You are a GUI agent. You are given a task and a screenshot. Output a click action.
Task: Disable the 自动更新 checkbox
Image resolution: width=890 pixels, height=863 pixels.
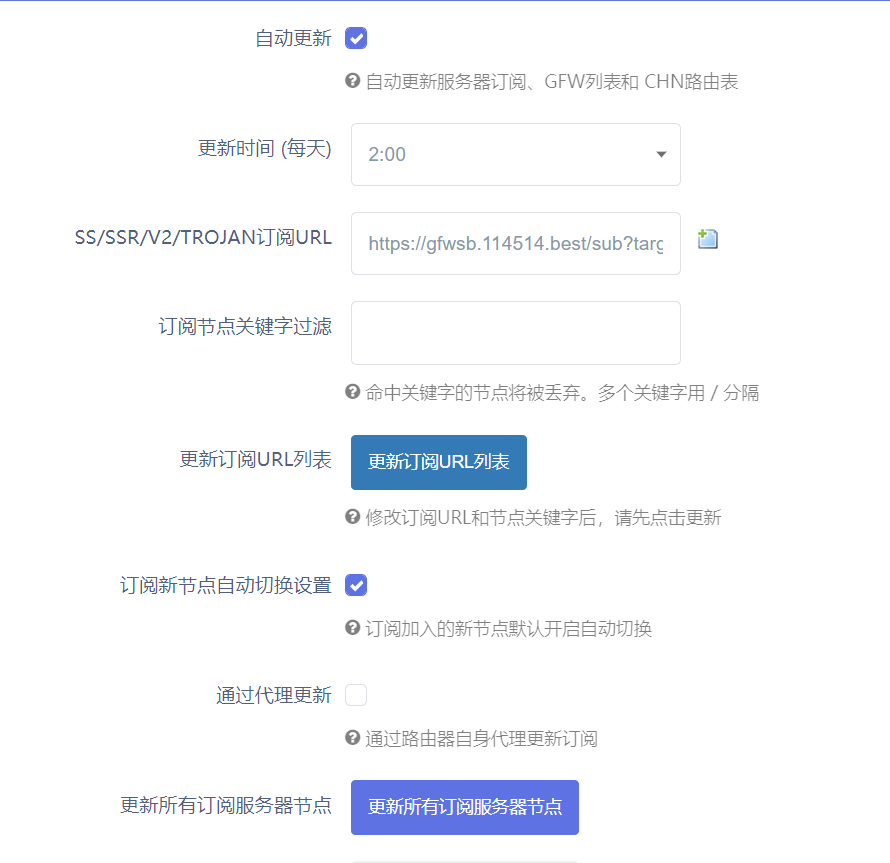coord(356,38)
